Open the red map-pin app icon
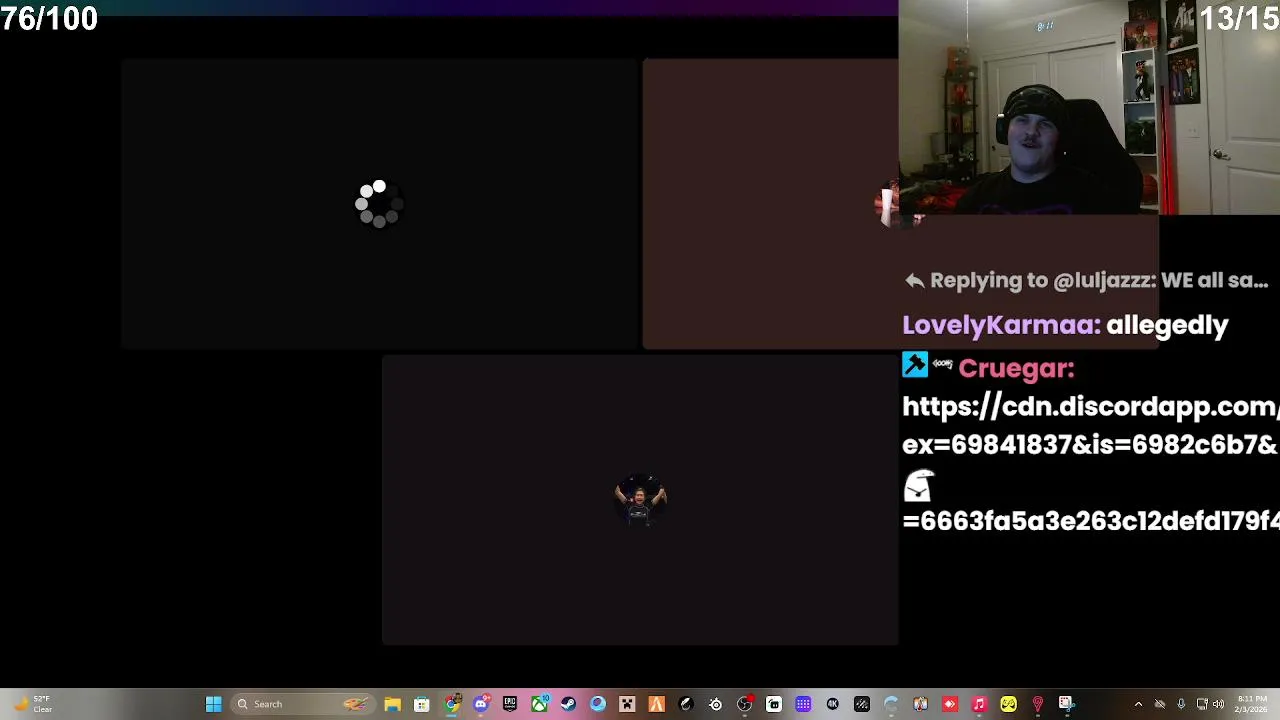Viewport: 1280px width, 720px height. 1038,704
